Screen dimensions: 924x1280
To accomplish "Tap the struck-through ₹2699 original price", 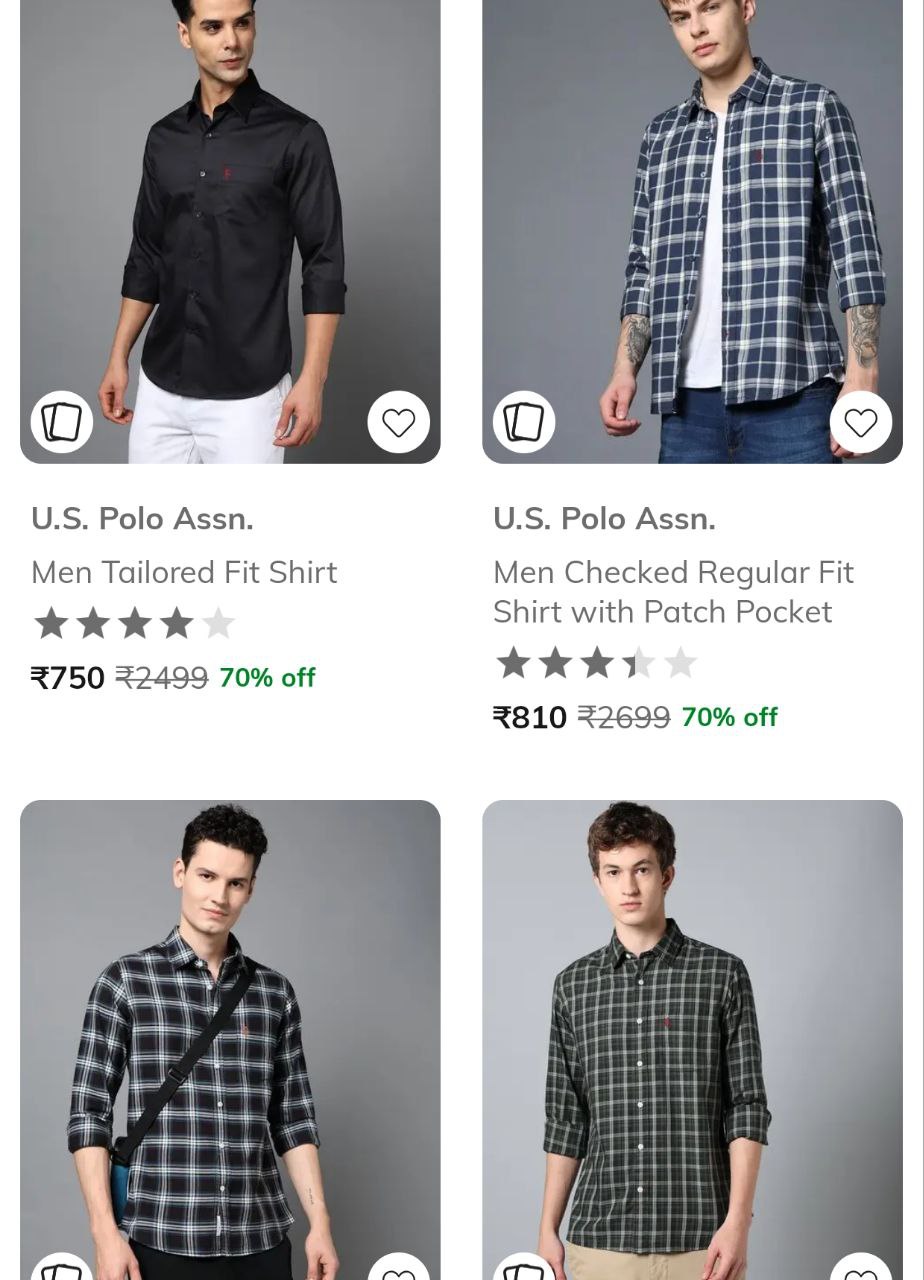I will click(623, 717).
